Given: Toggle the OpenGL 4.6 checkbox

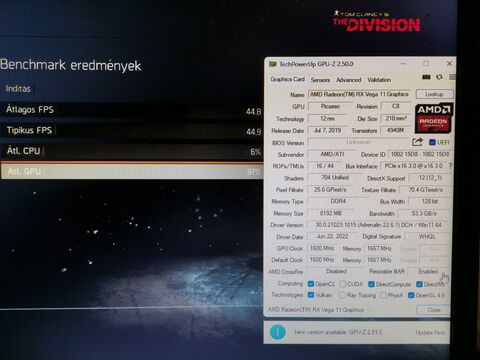Looking at the screenshot, I should [411, 295].
